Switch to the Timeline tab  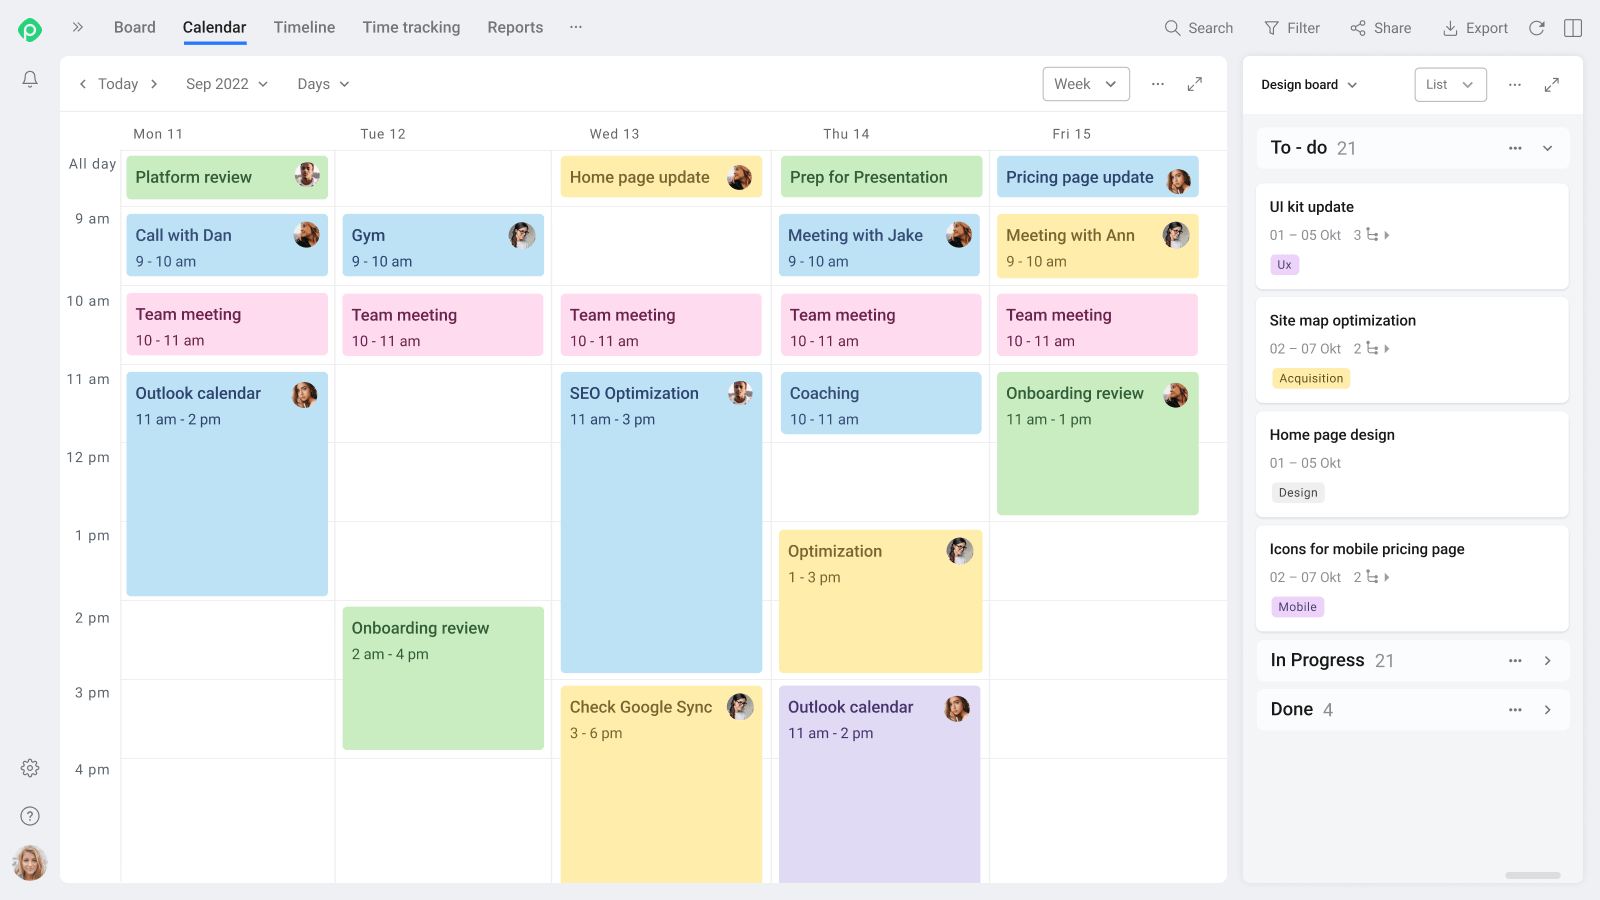click(304, 27)
